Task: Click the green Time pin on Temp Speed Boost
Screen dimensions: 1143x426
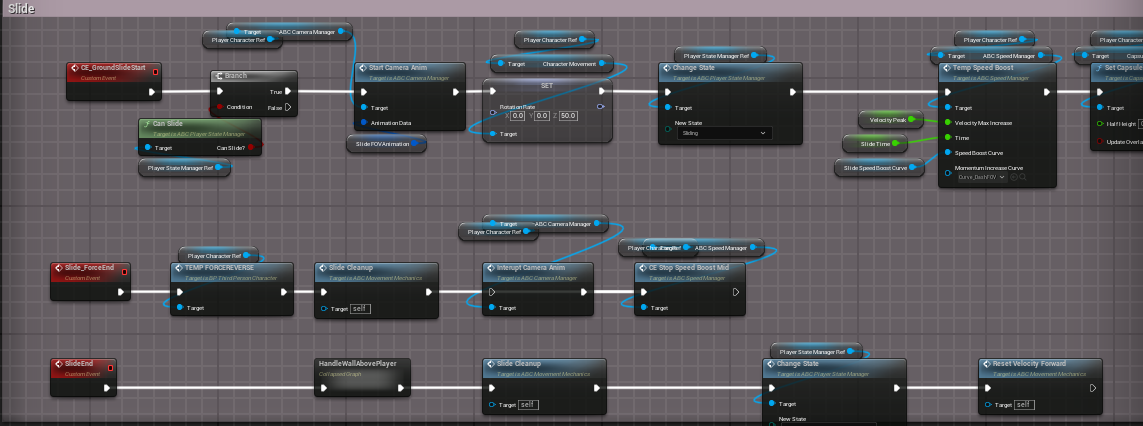Action: tap(947, 137)
